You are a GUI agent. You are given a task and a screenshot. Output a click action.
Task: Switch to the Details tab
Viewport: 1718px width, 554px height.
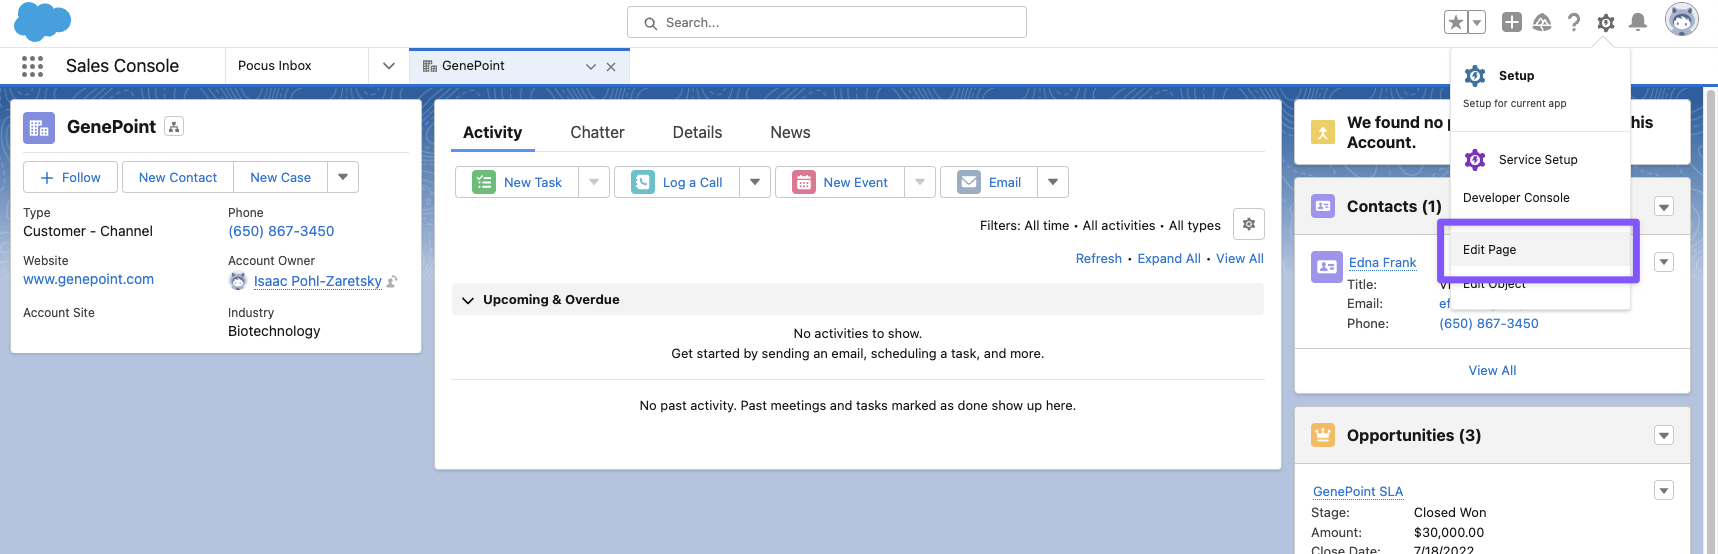pos(697,132)
